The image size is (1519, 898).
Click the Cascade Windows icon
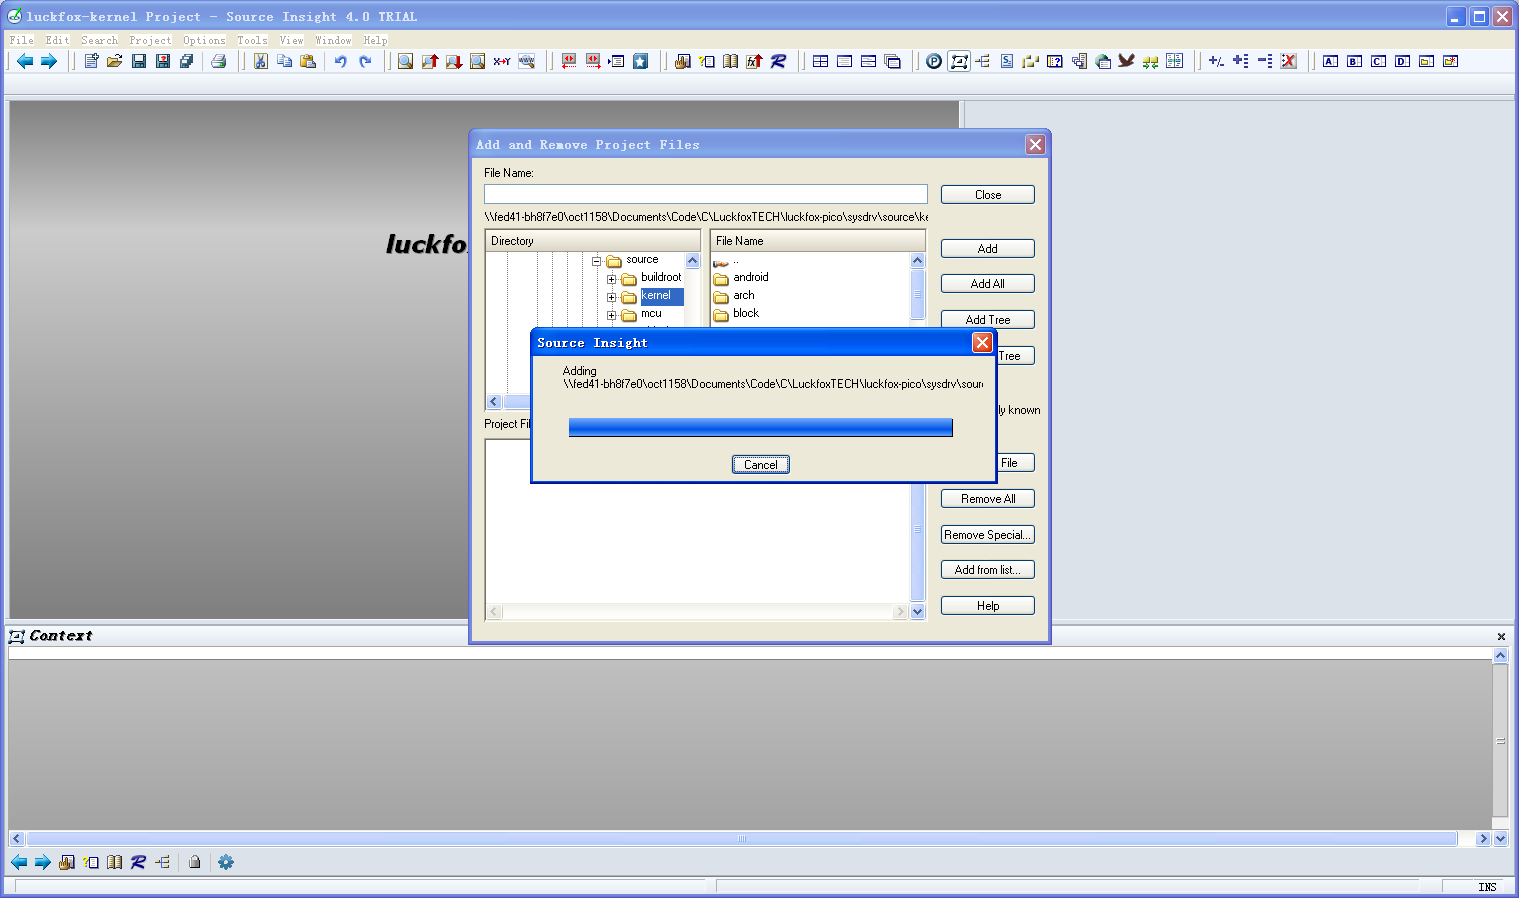893,61
